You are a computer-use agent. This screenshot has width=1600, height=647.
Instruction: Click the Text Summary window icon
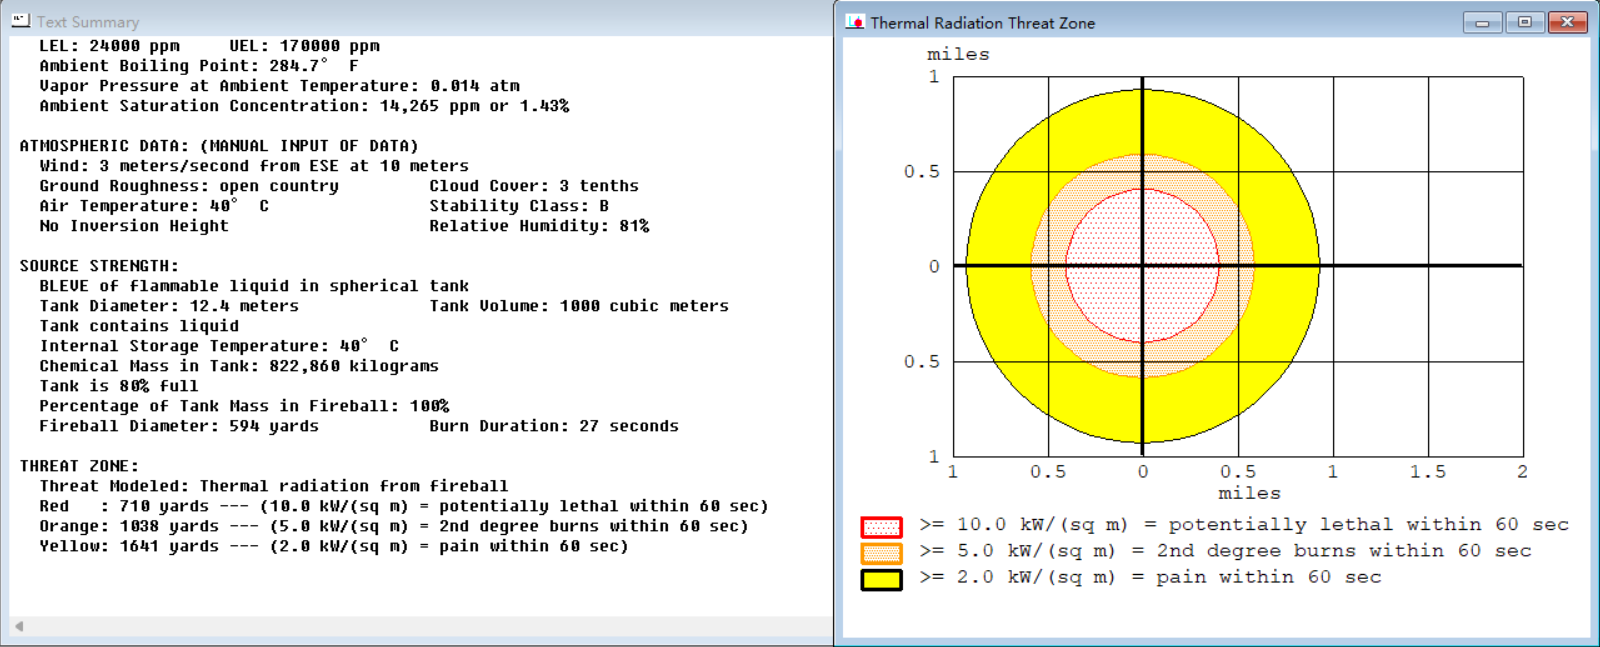pos(20,20)
